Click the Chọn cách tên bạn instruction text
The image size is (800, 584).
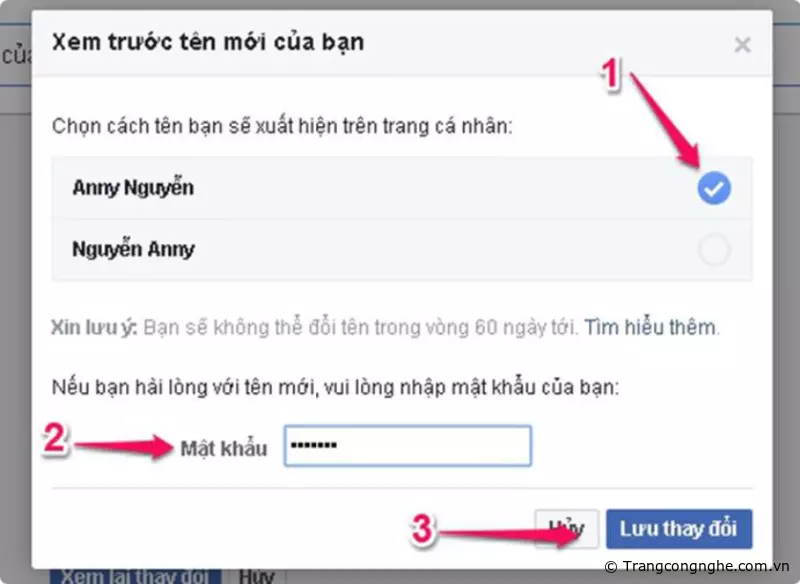click(x=282, y=126)
